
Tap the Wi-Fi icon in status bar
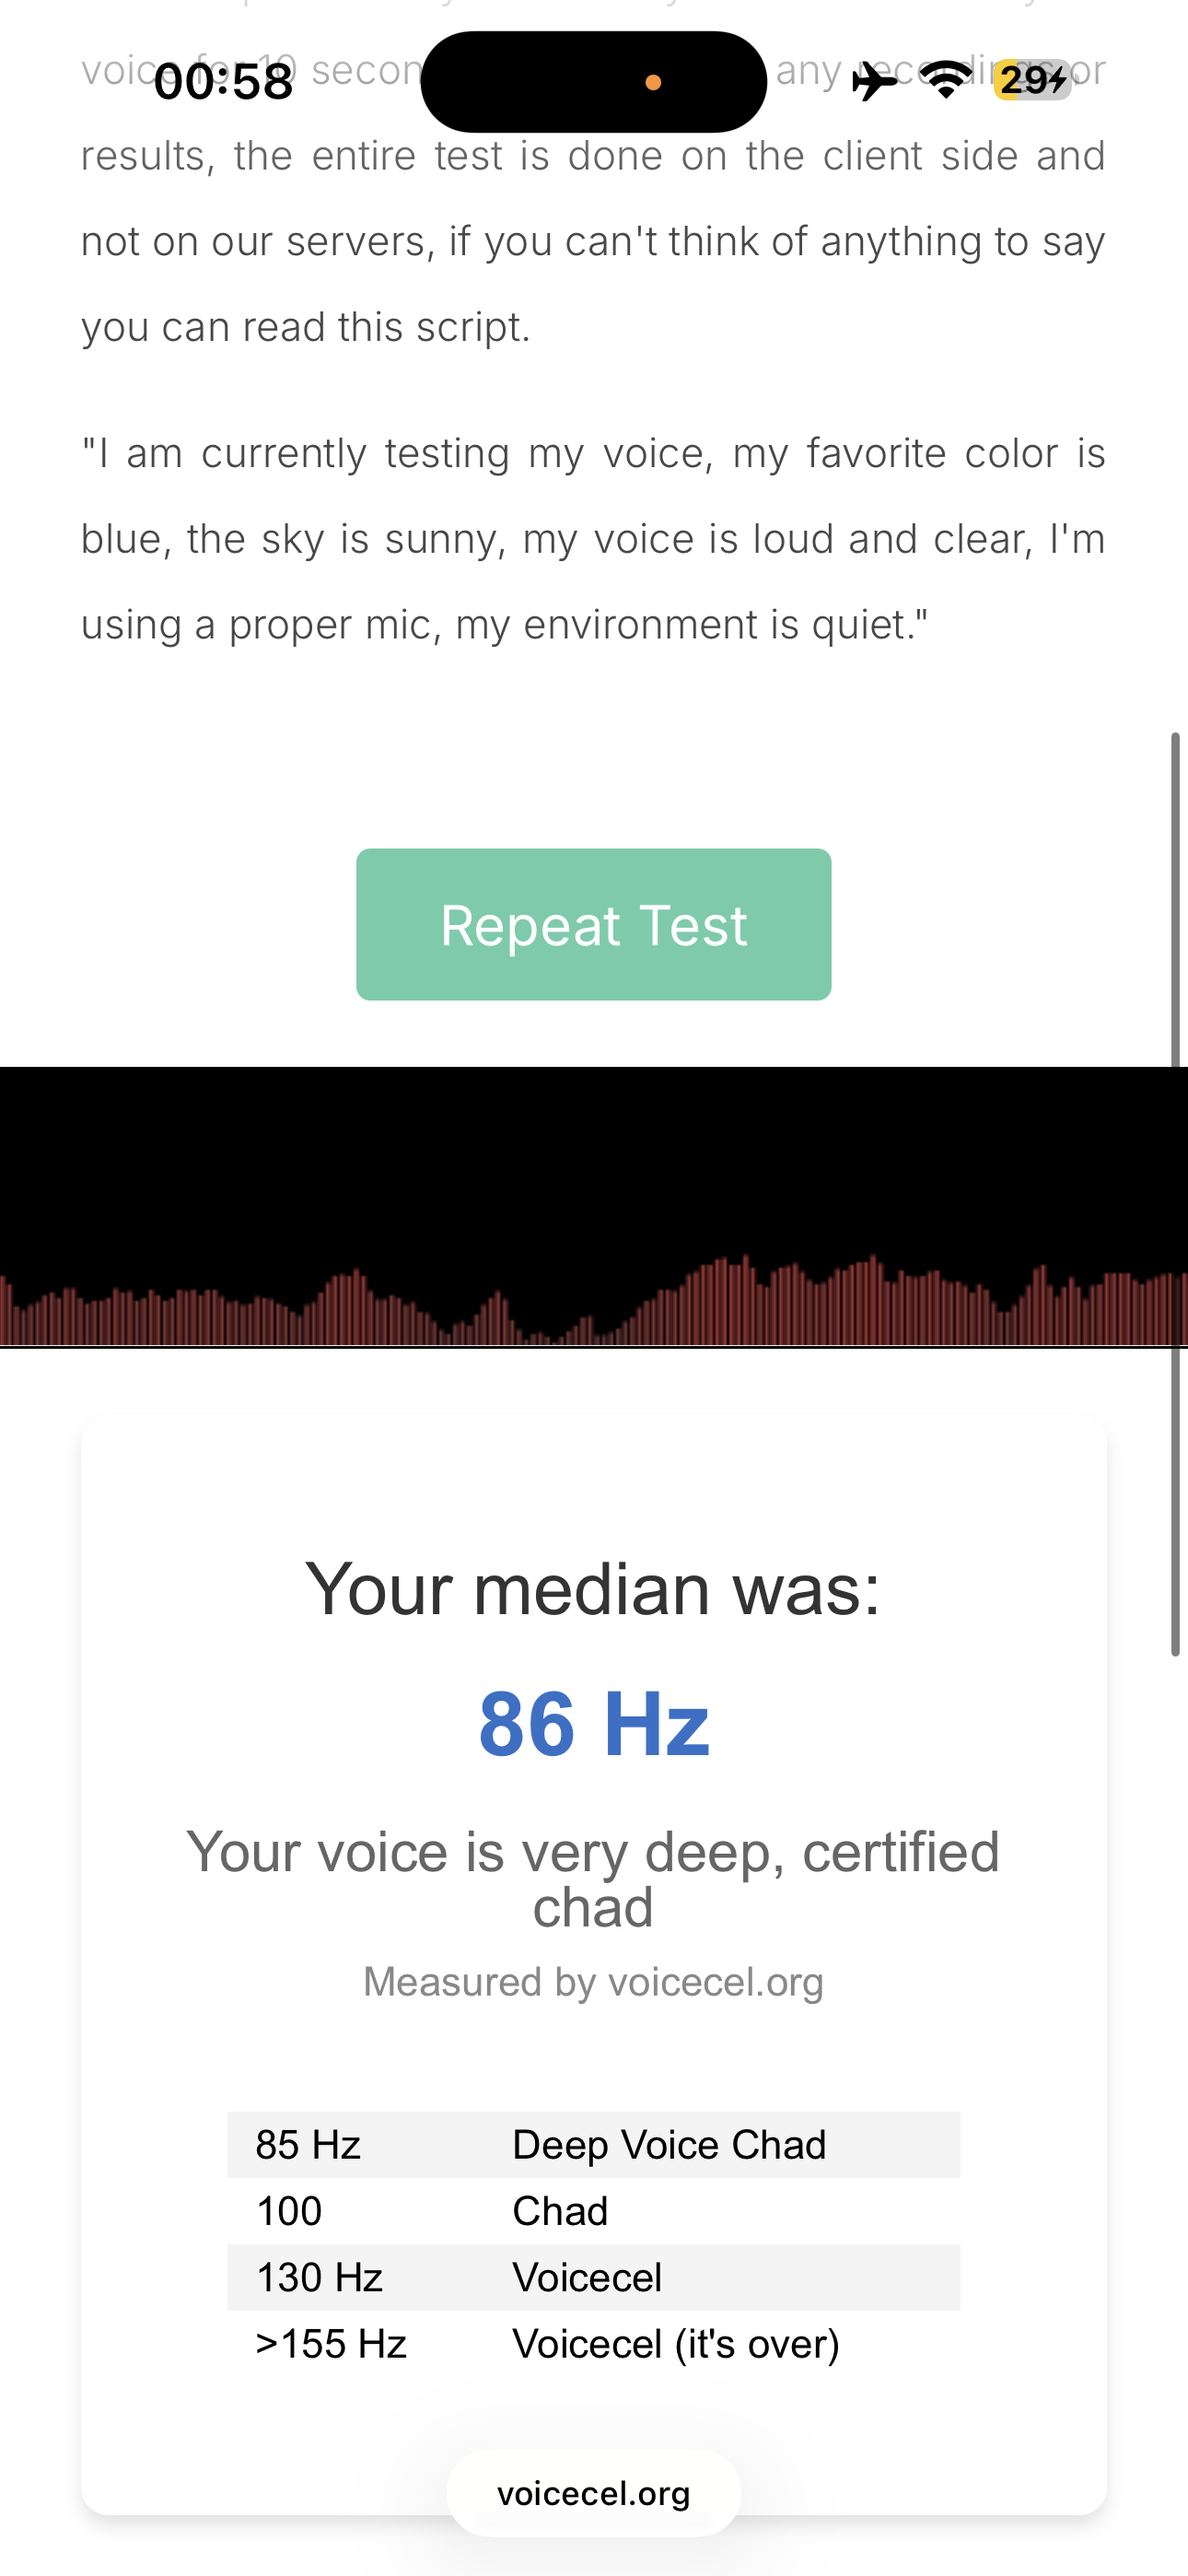[x=946, y=80]
